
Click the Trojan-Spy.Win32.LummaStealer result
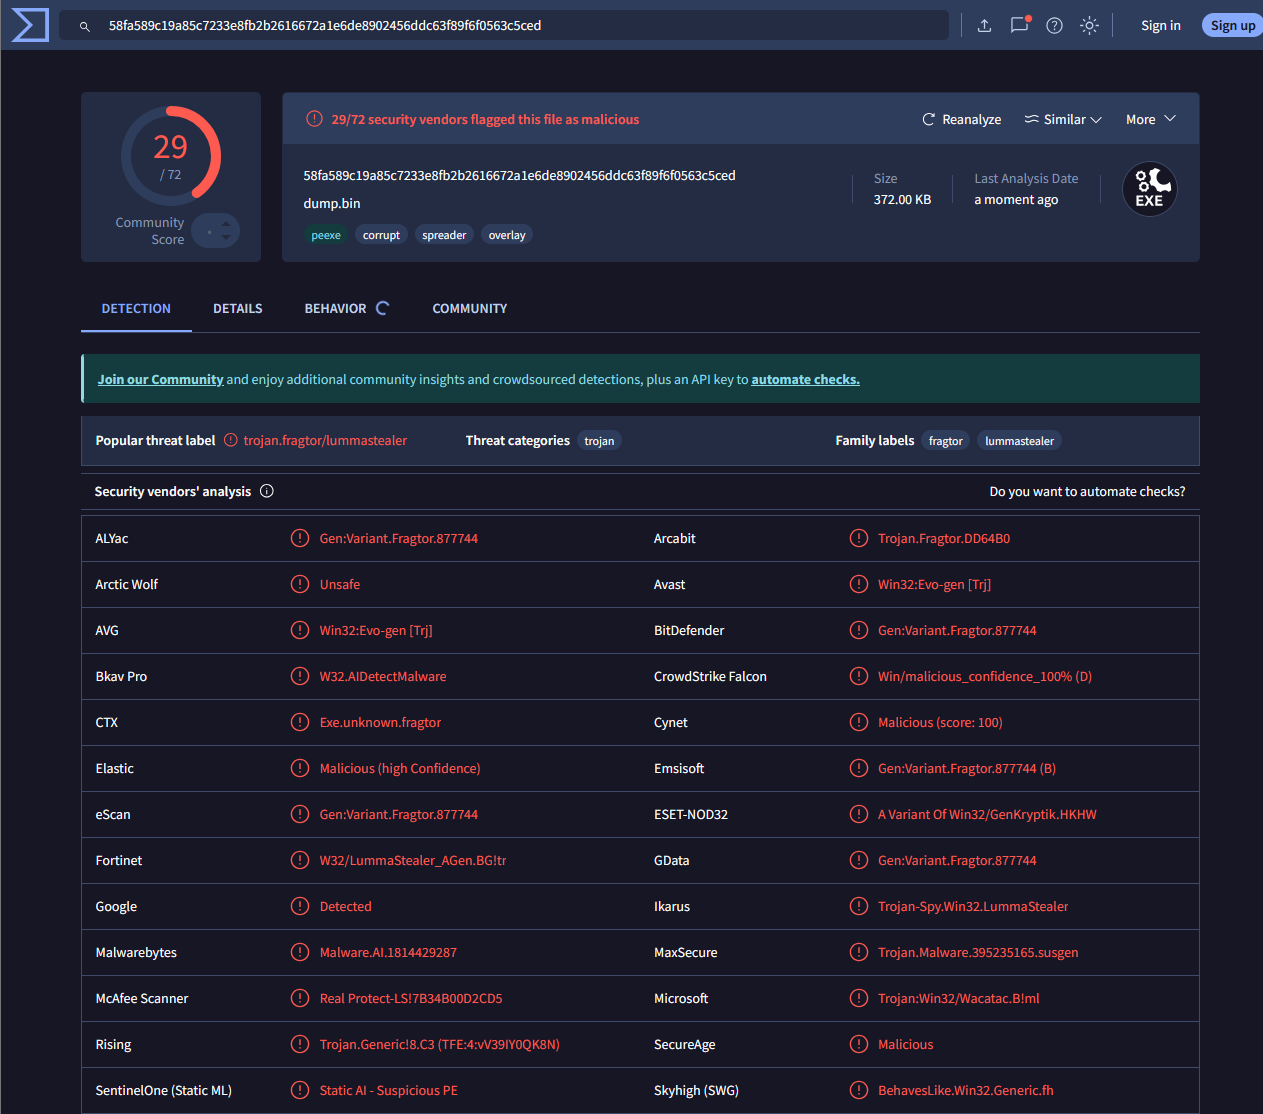973,906
